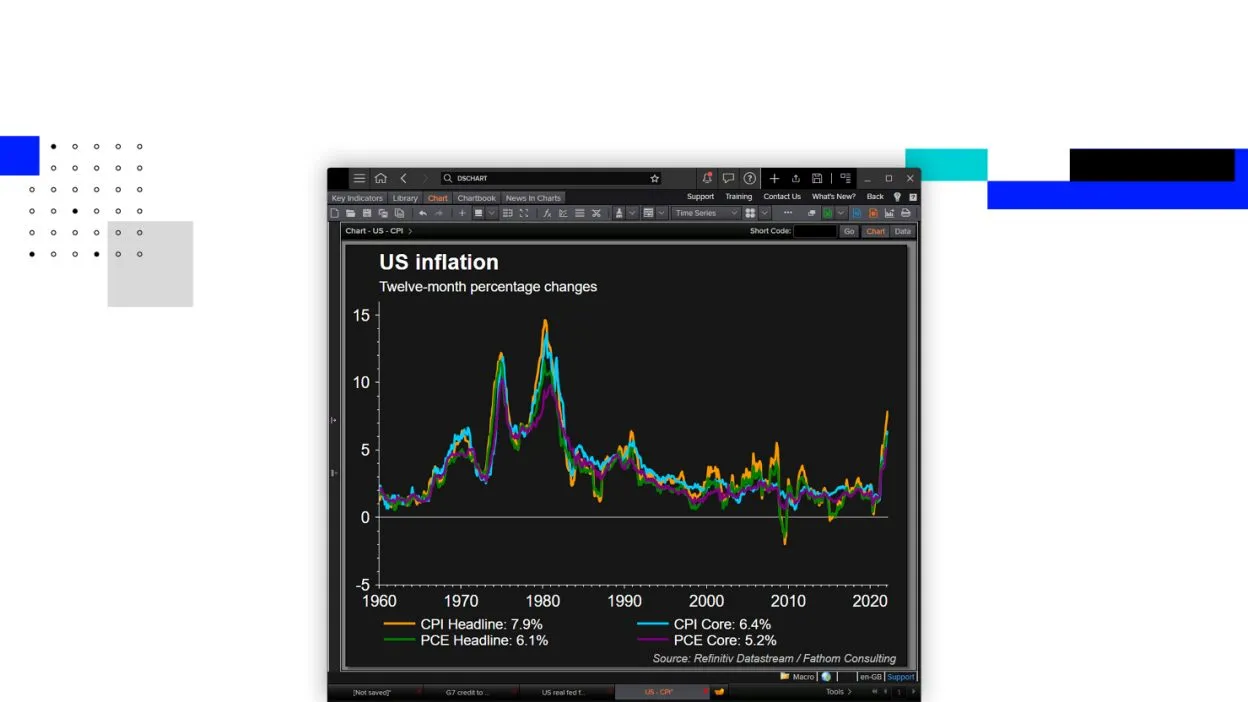Go to home via house icon

[x=381, y=178]
